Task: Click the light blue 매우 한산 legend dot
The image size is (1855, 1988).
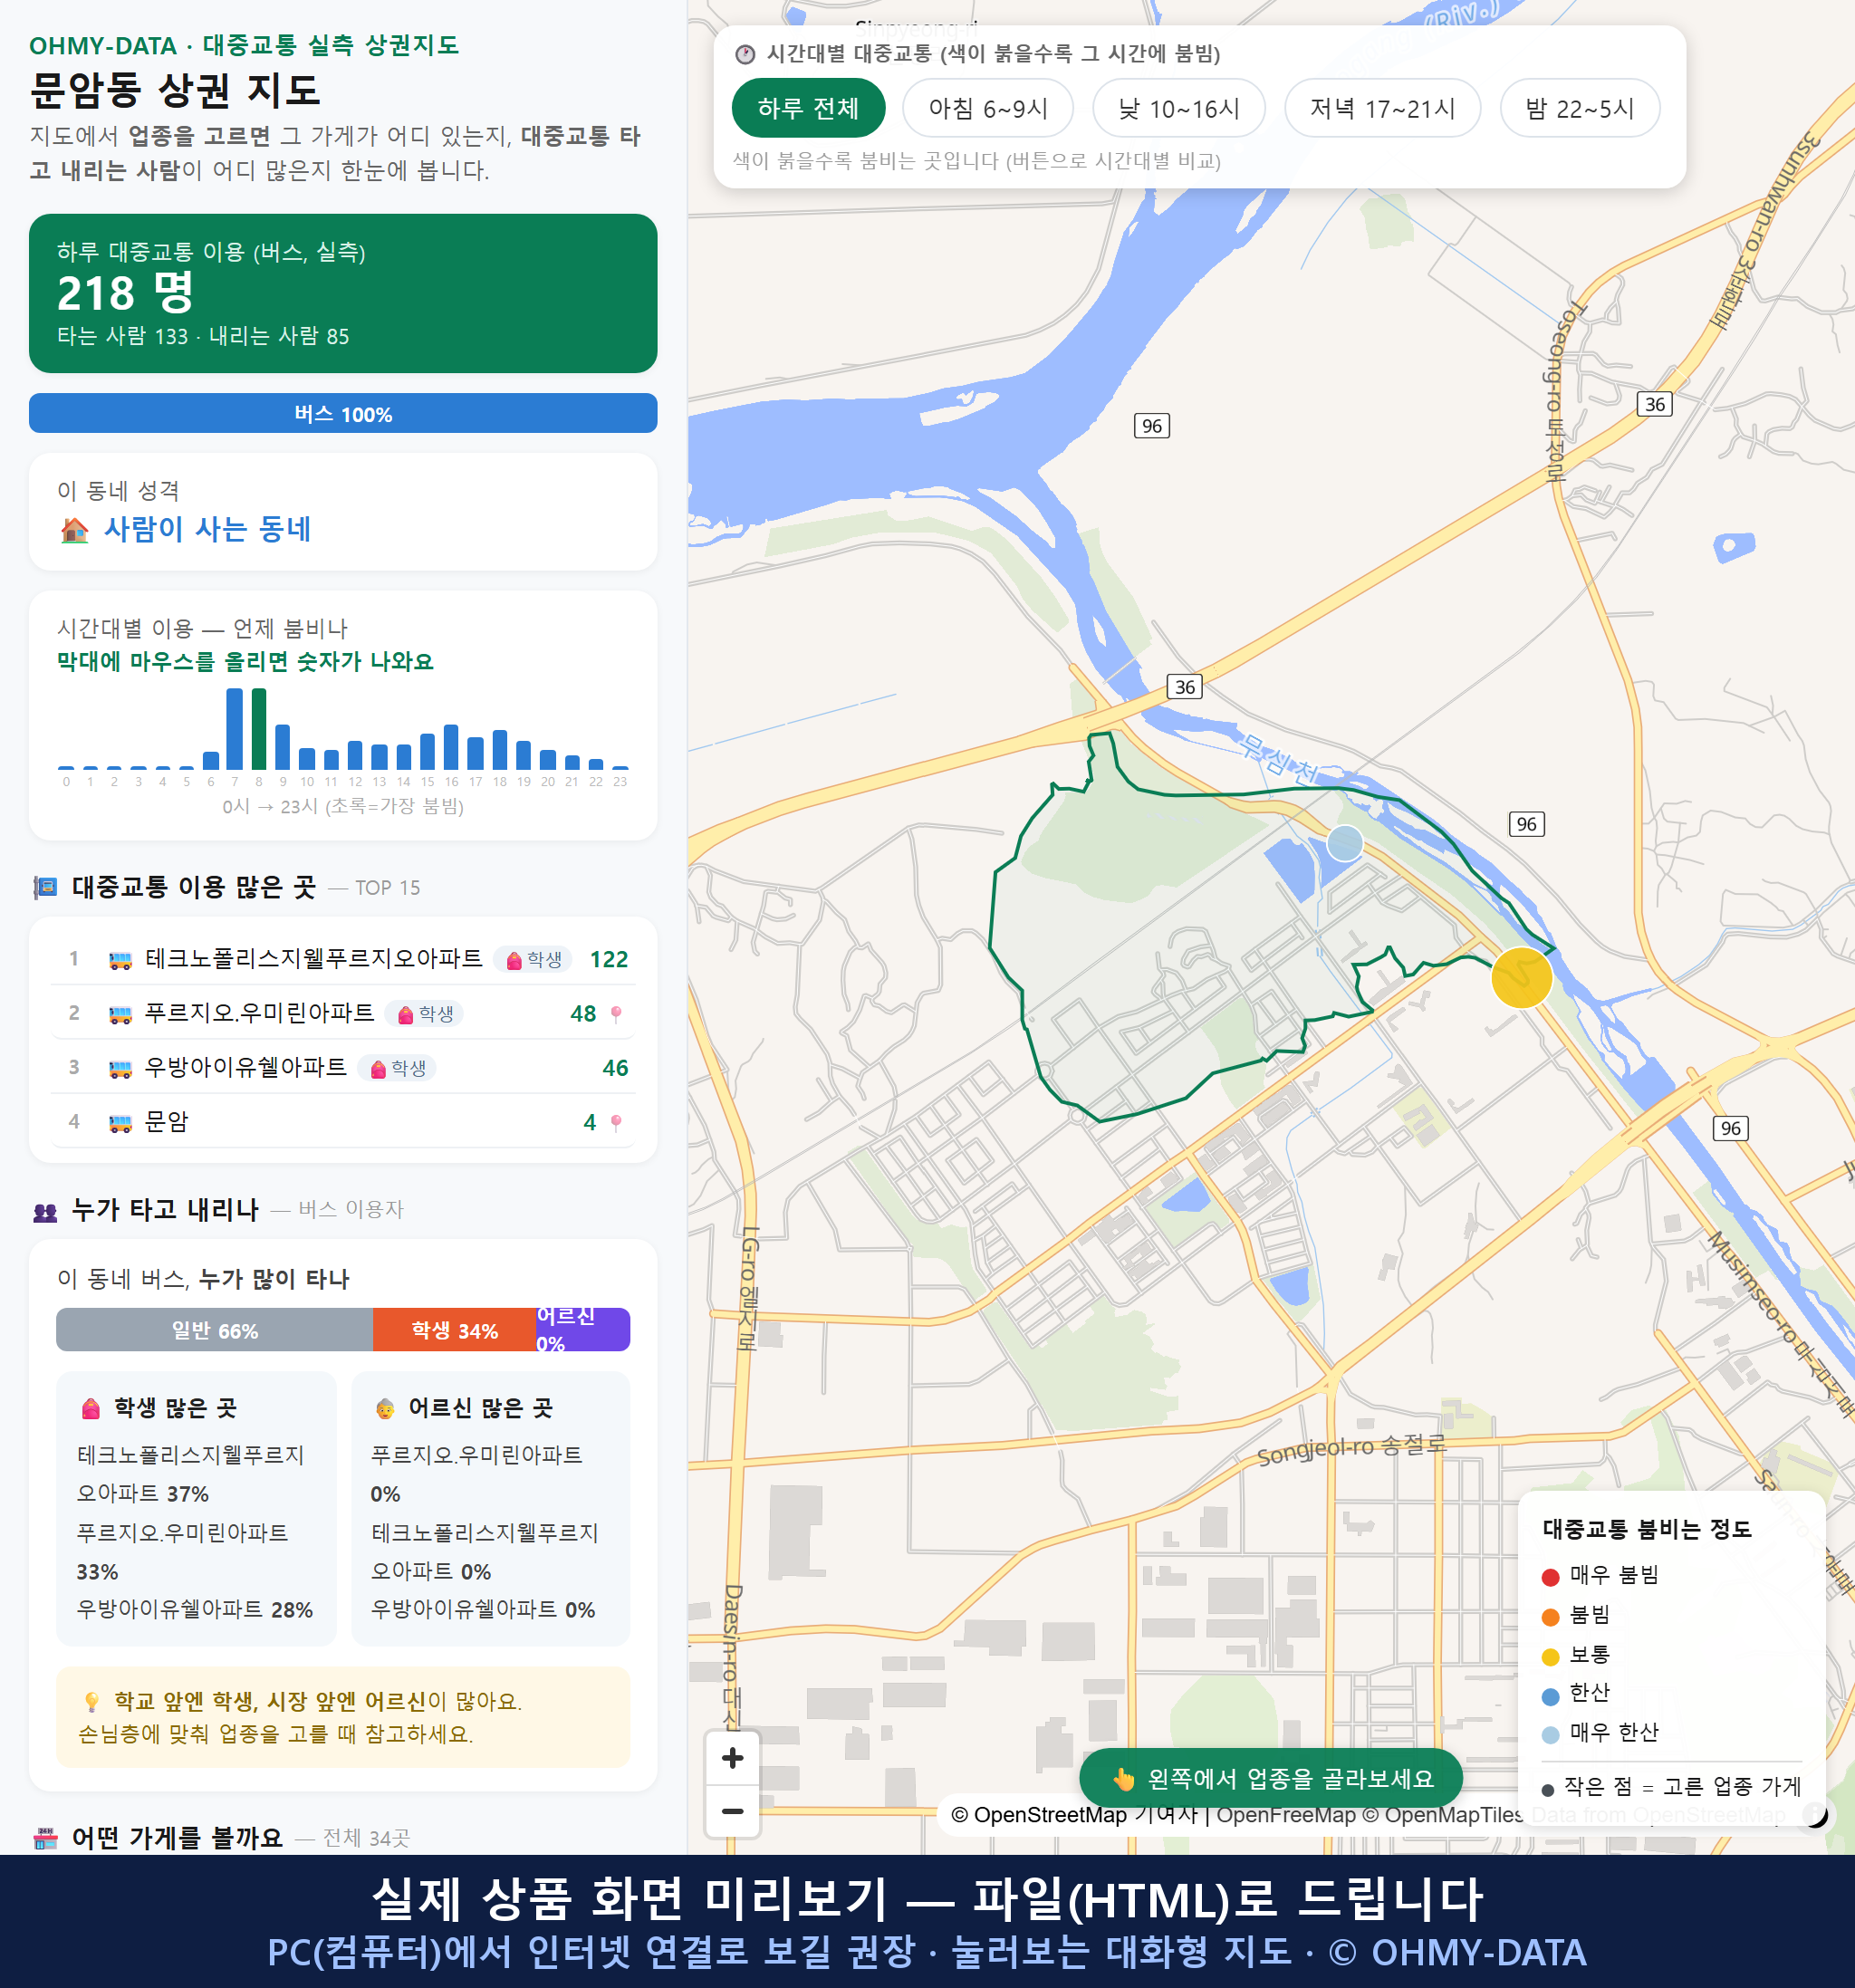Action: (x=1550, y=1735)
